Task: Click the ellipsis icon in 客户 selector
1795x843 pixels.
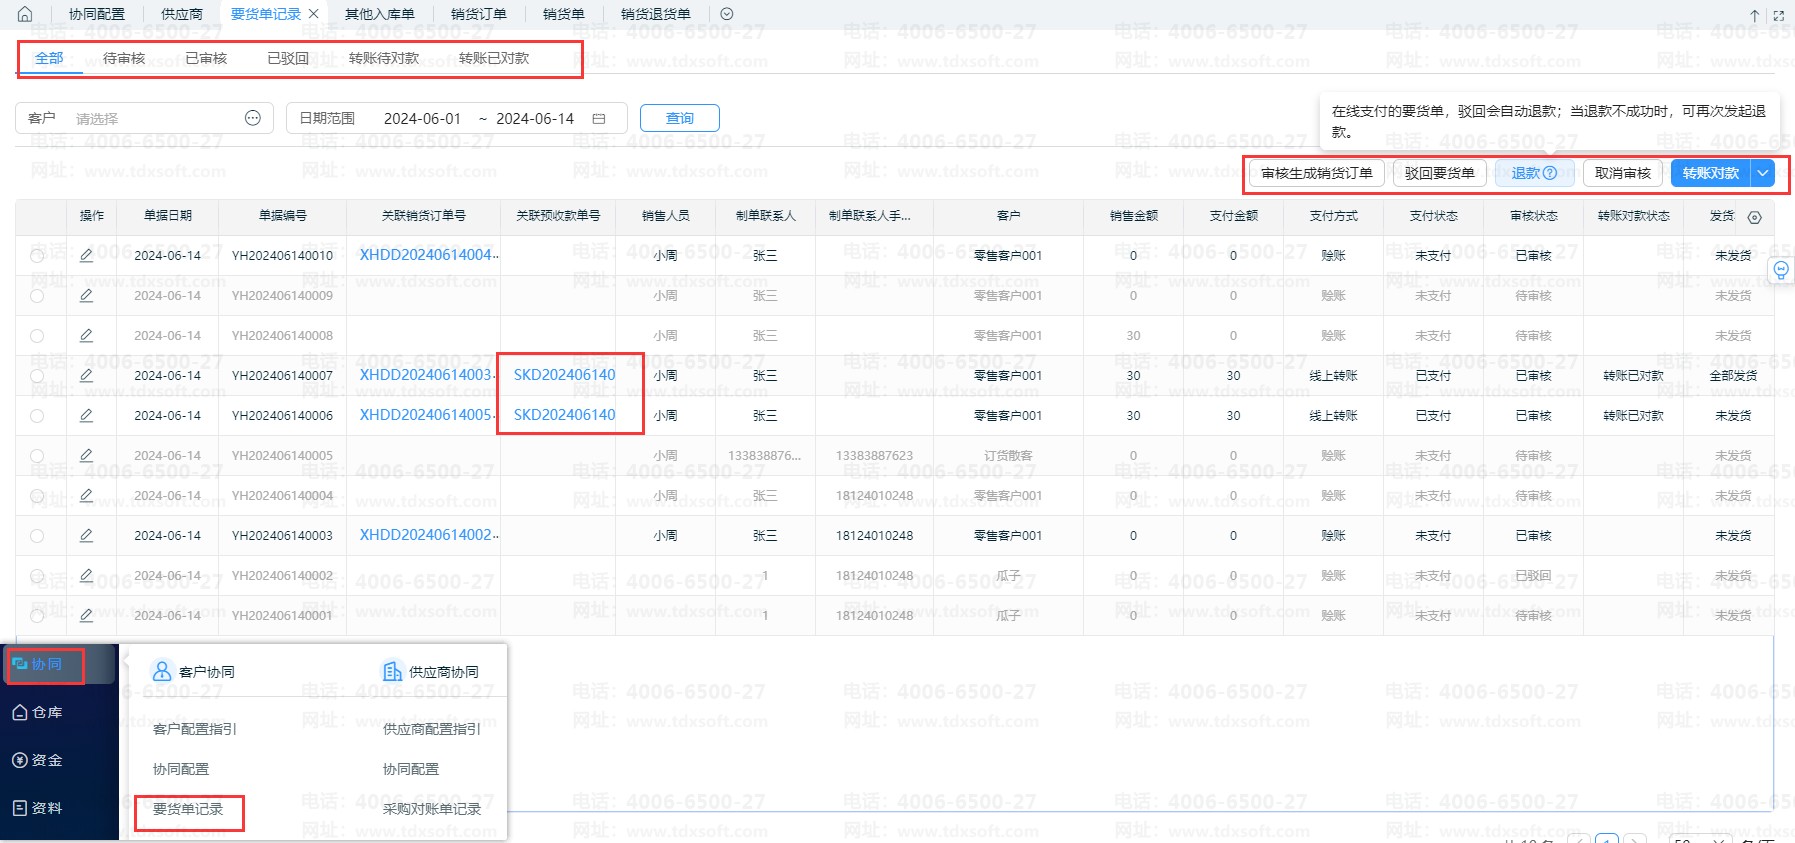Action: tap(253, 118)
